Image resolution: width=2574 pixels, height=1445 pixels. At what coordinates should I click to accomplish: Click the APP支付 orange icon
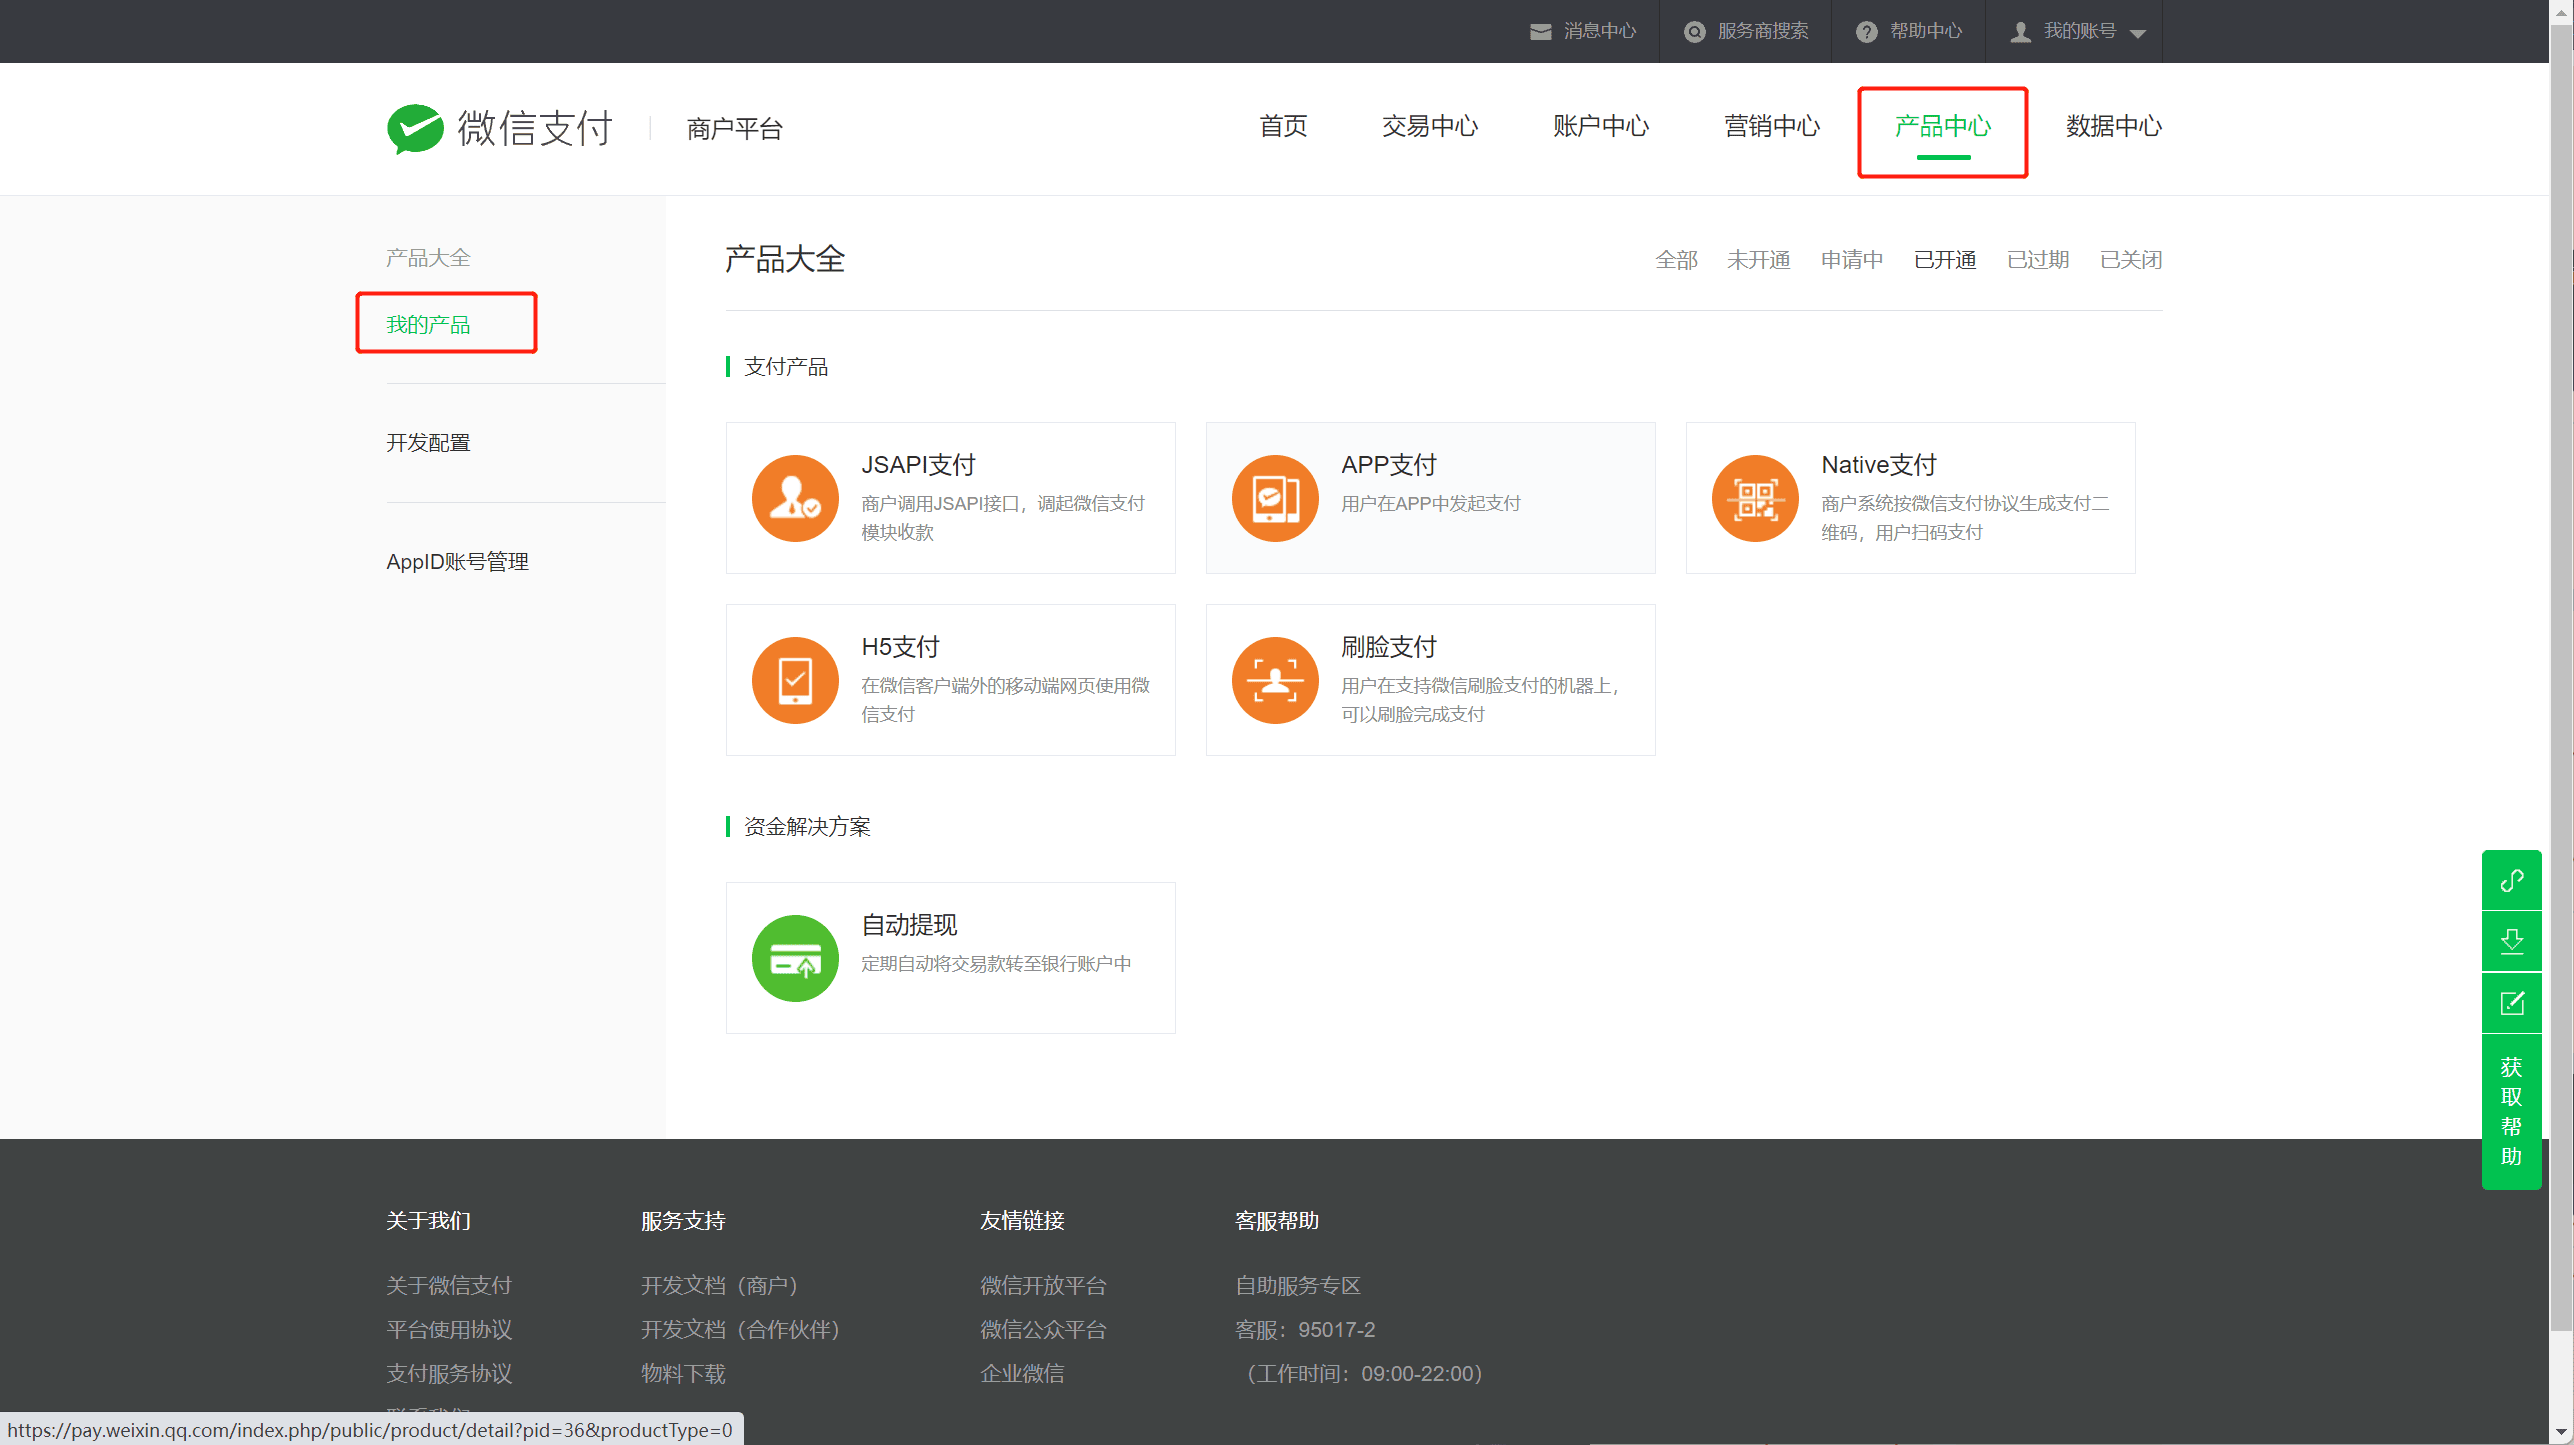[1275, 498]
